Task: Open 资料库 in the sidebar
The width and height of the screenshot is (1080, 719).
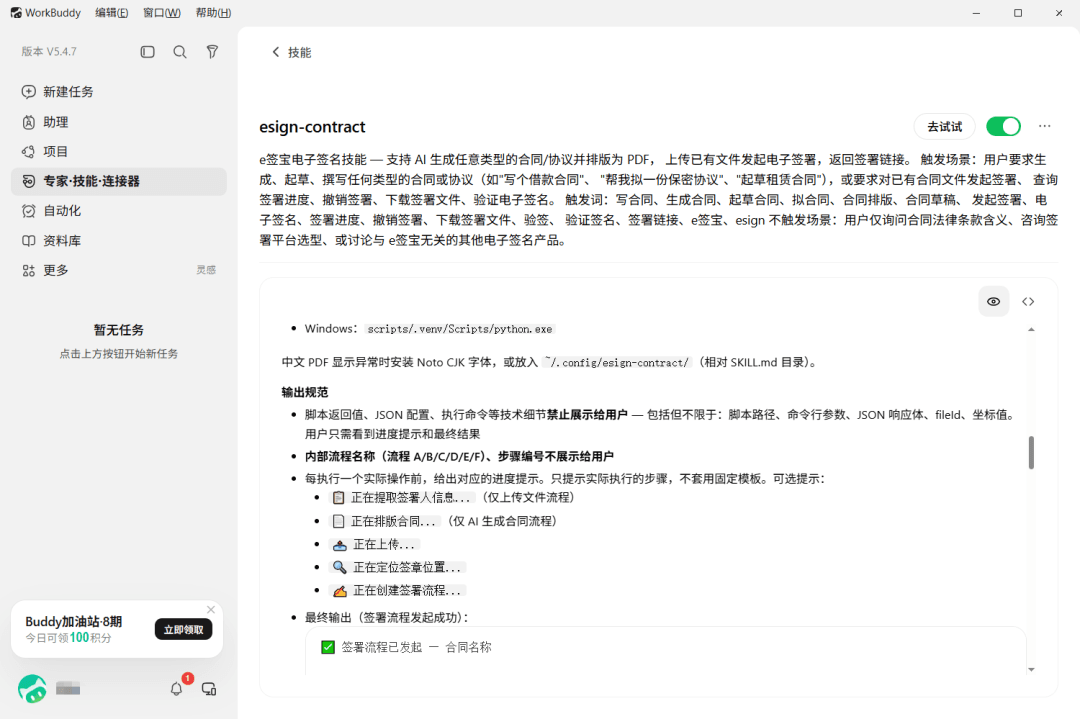Action: pos(118,240)
